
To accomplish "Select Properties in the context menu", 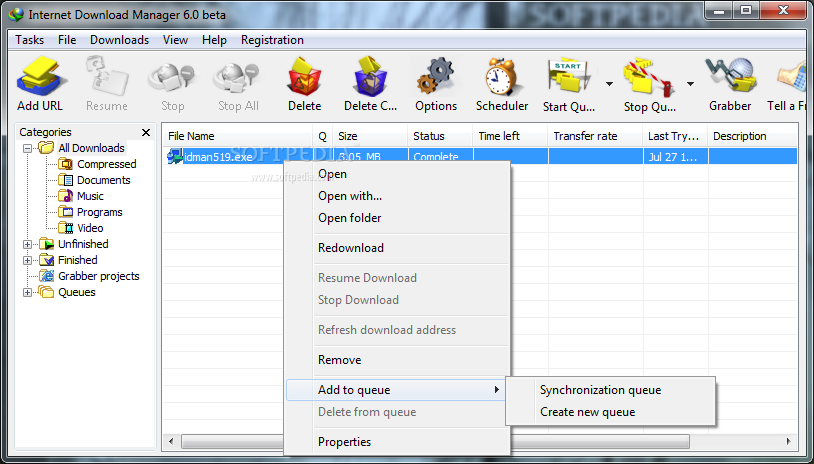I will pyautogui.click(x=397, y=442).
